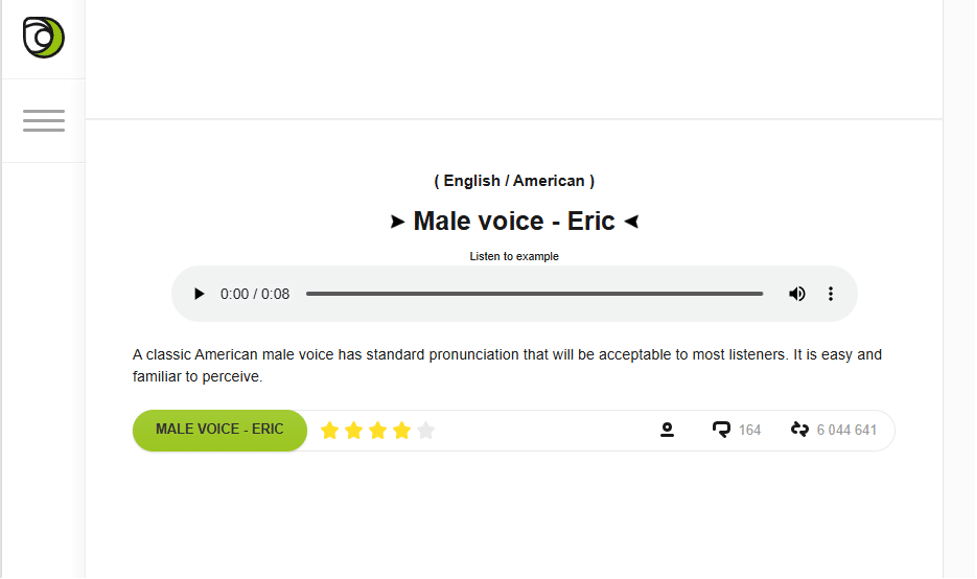Mute the audio player volume

[797, 294]
